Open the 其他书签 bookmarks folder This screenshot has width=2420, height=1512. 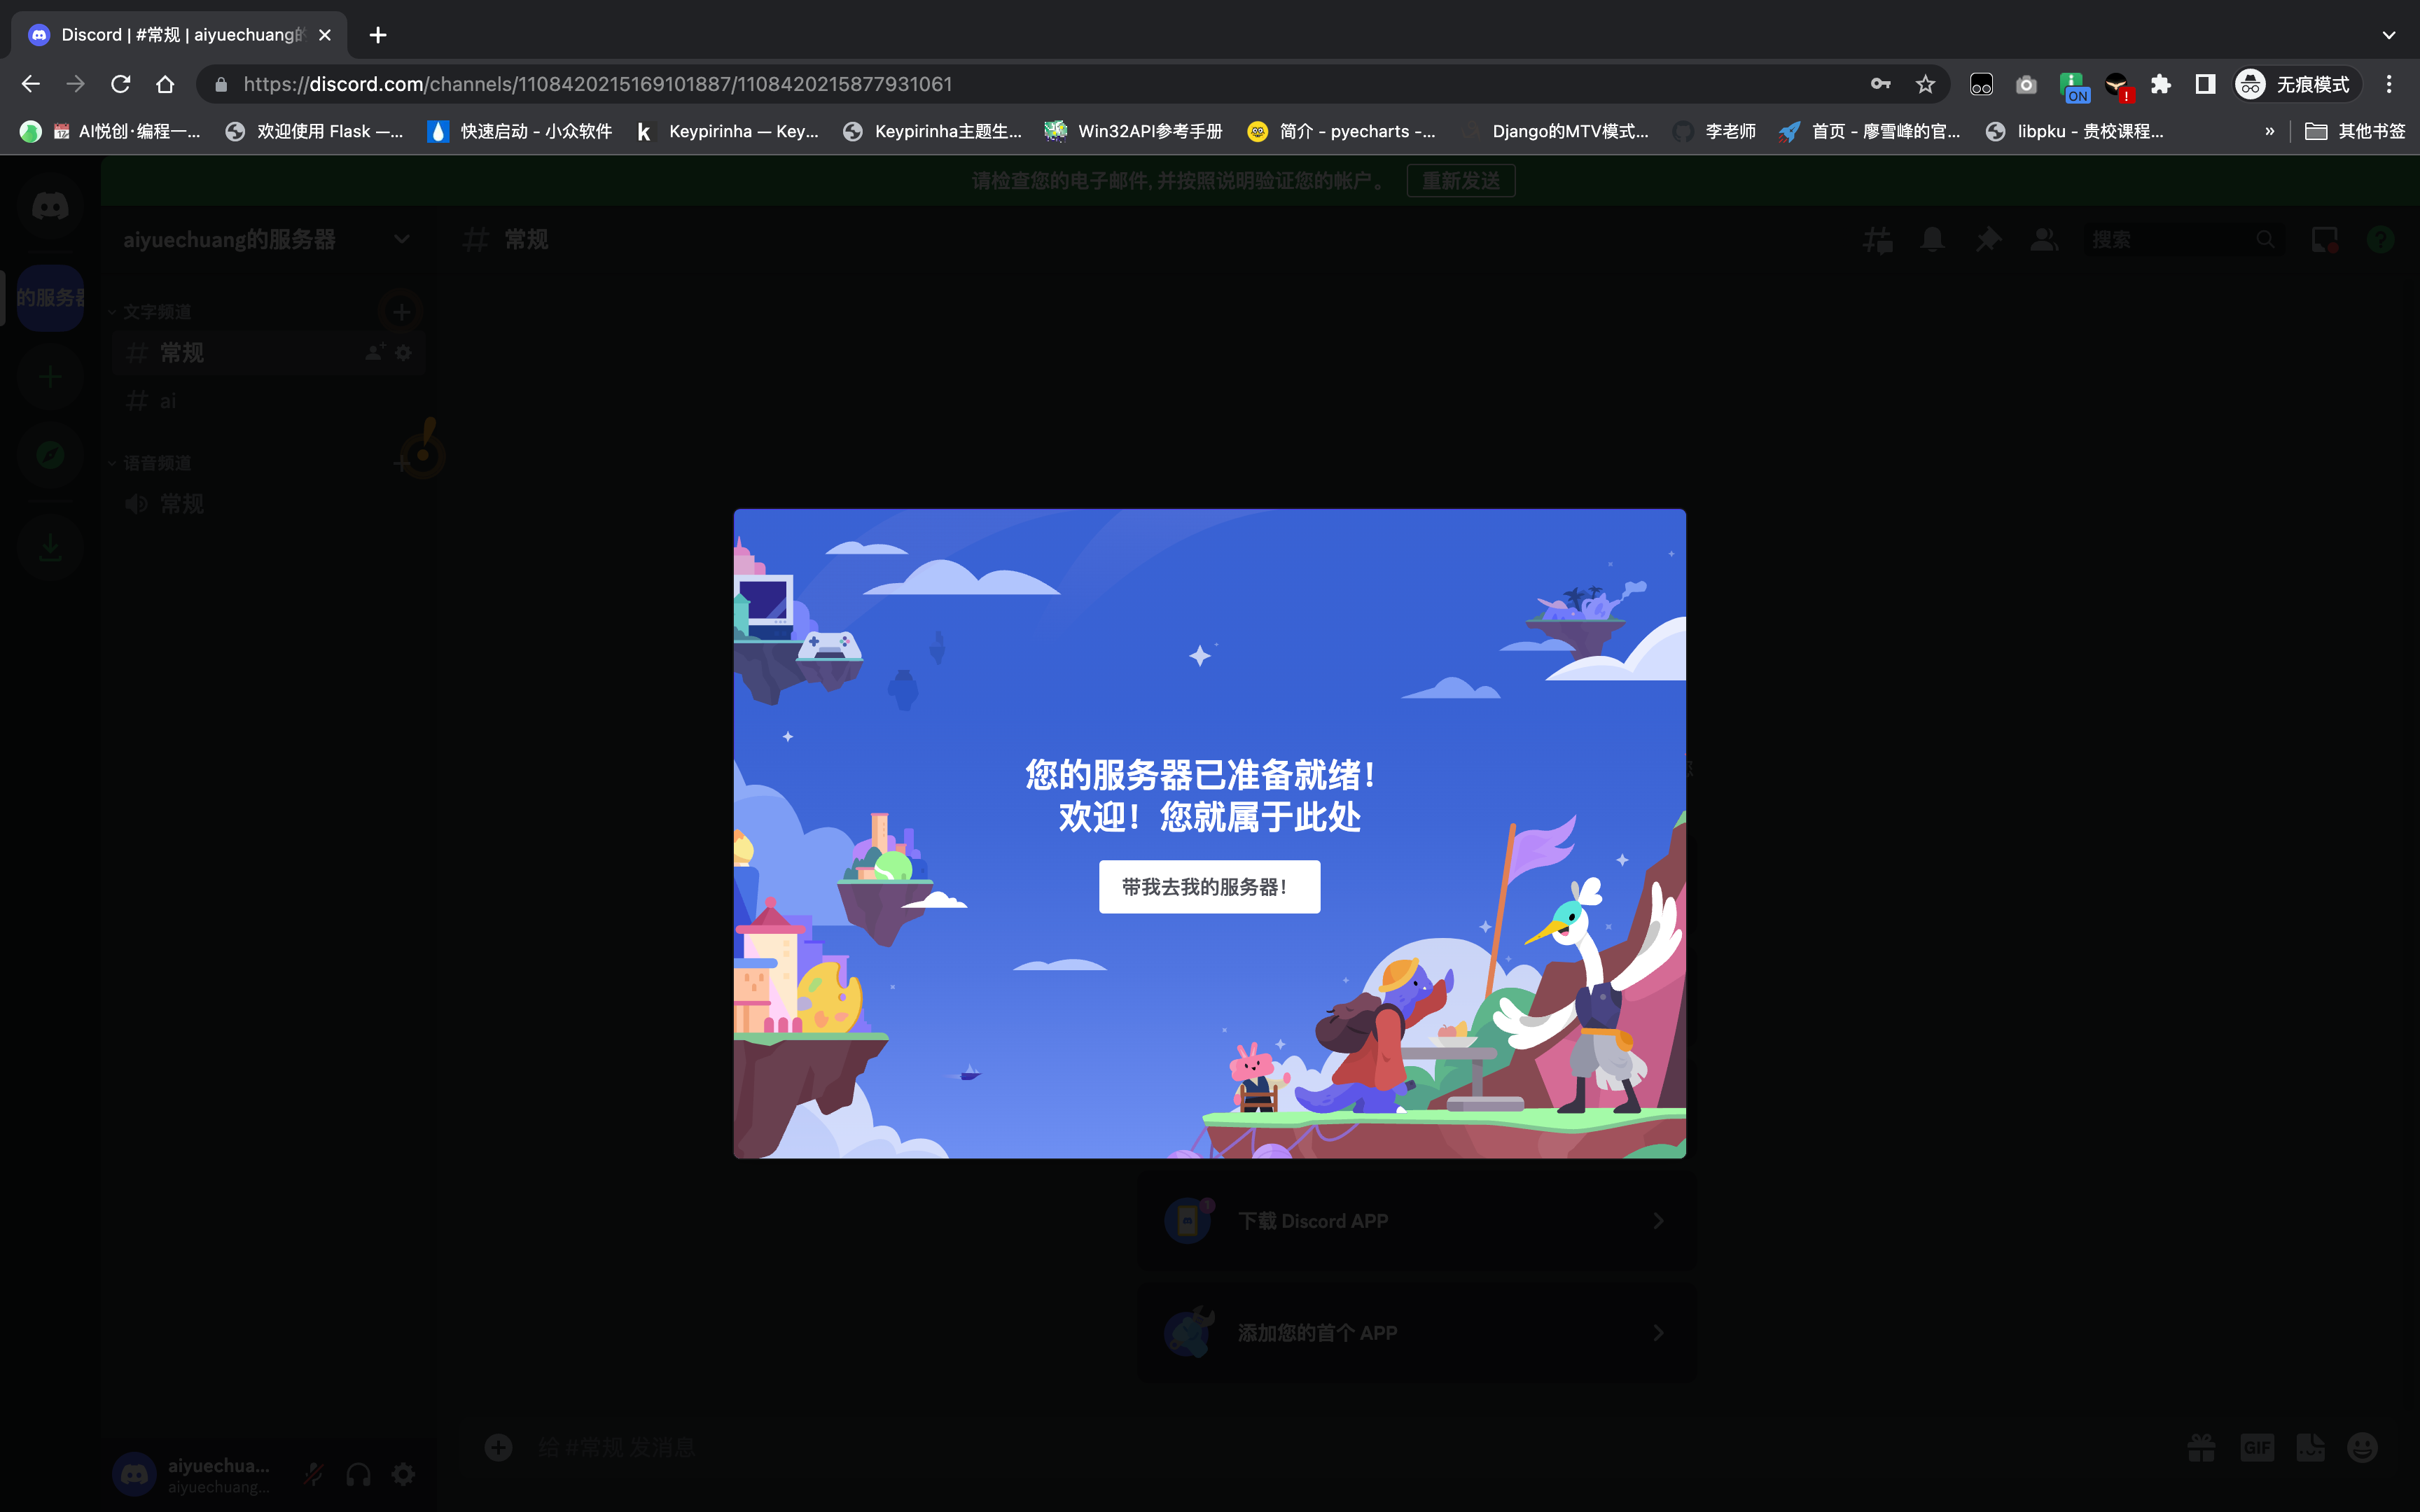[2355, 131]
